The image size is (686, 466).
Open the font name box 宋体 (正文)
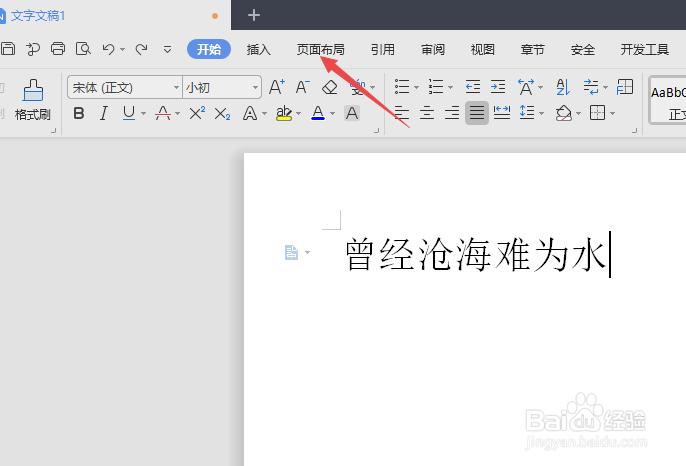[125, 88]
